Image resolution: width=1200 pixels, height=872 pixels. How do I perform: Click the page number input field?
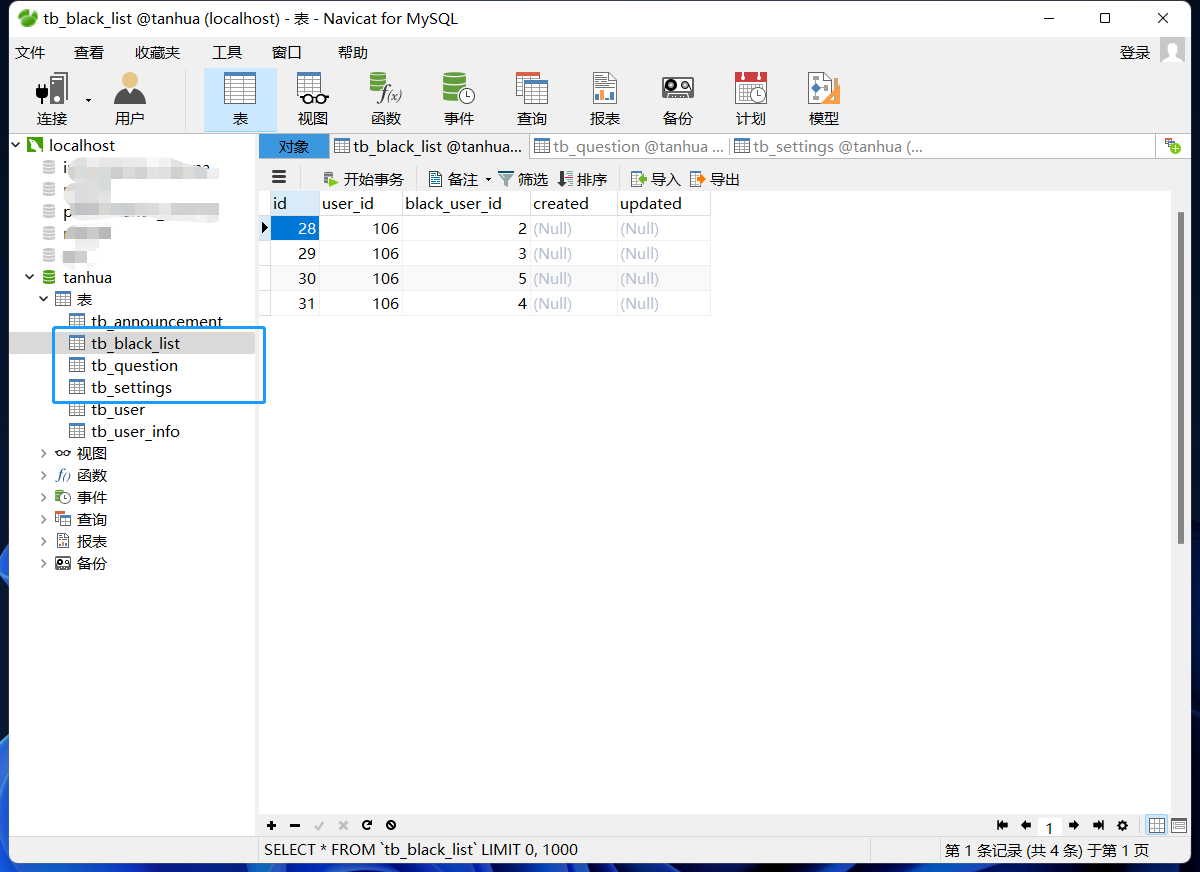[1049, 826]
